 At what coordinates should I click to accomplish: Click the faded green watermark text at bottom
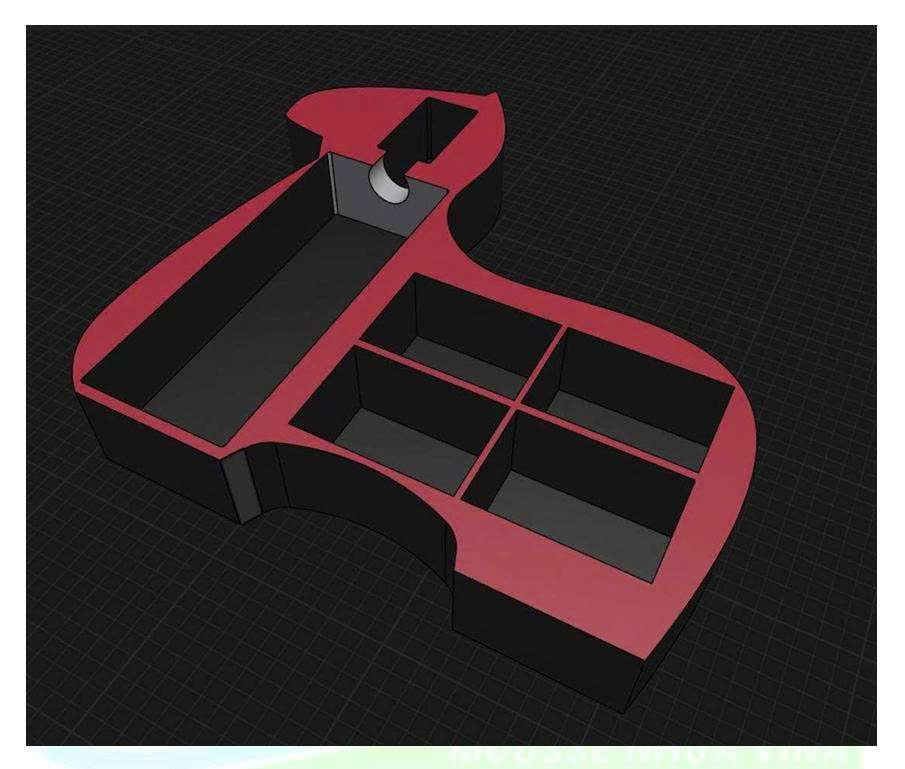pyautogui.click(x=650, y=752)
